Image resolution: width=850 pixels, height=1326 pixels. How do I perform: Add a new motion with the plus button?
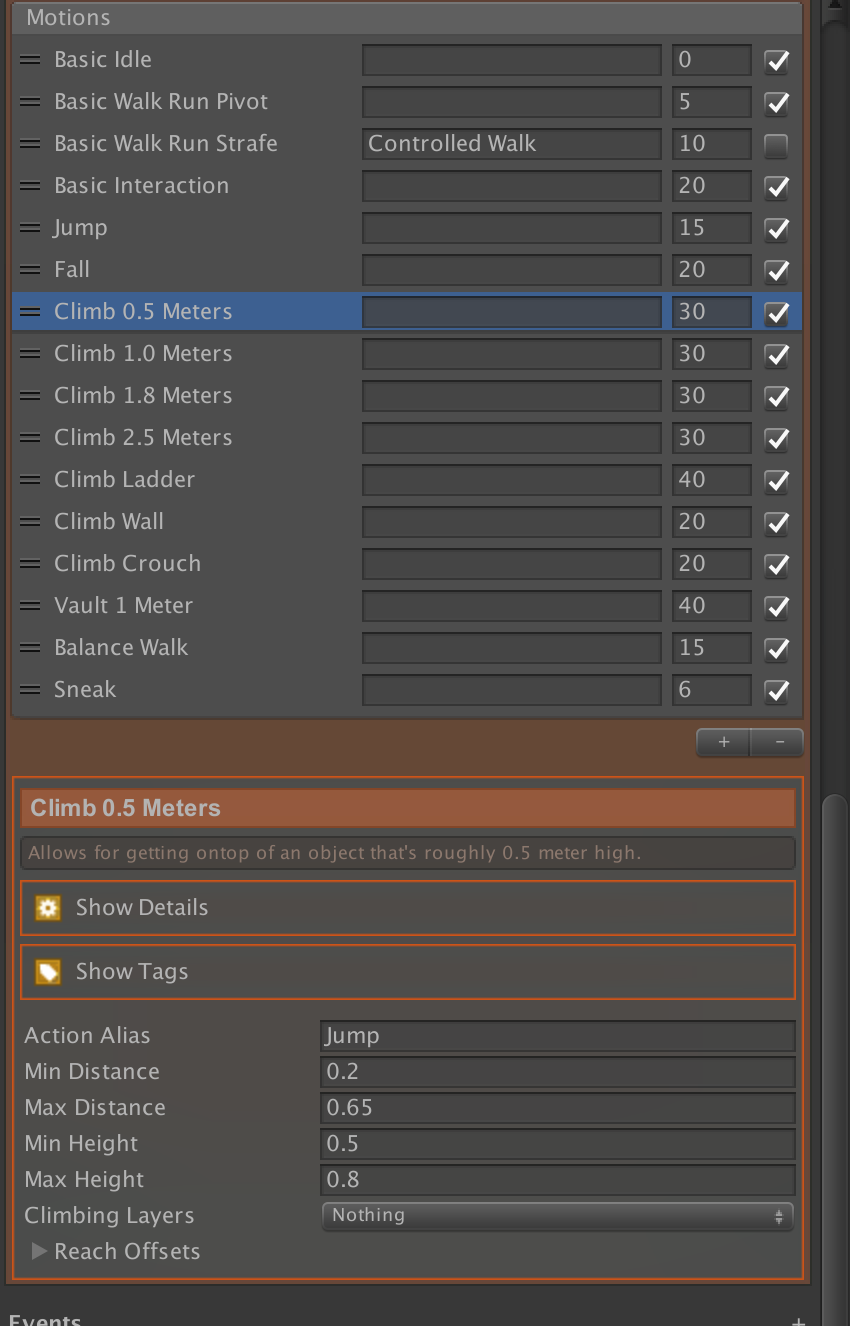point(722,742)
